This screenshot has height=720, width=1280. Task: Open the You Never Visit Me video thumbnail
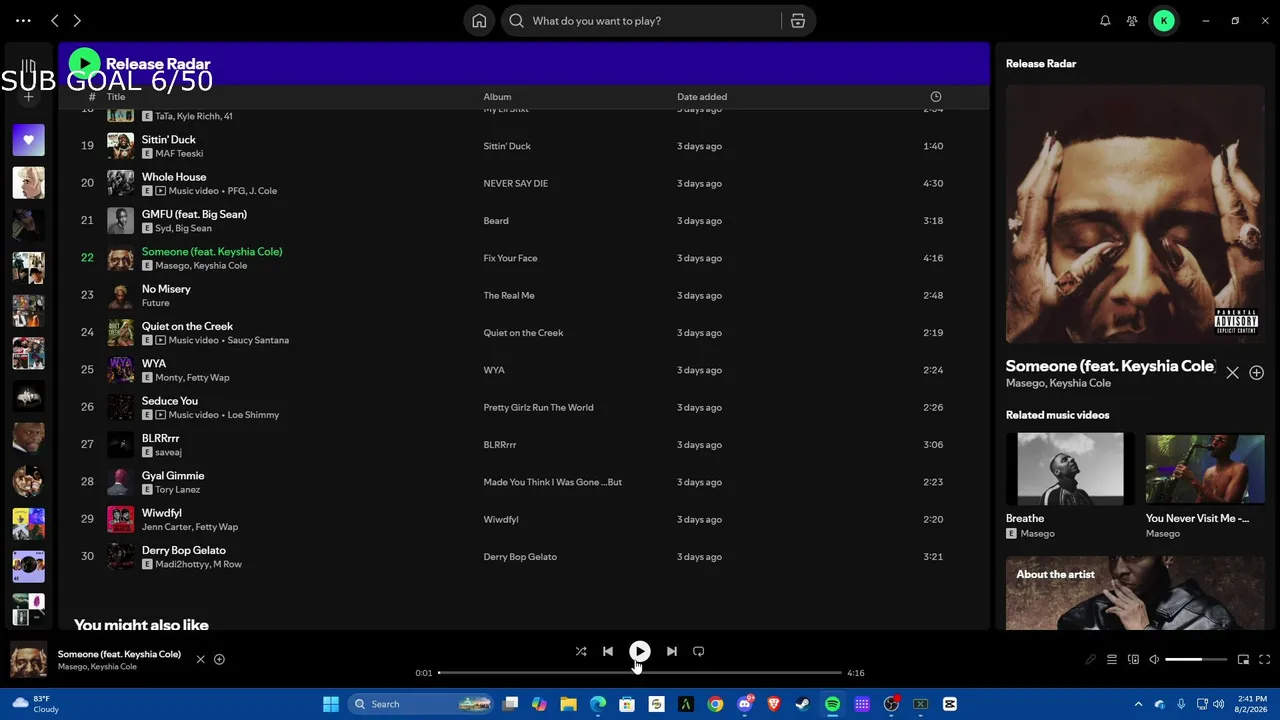coord(1205,469)
